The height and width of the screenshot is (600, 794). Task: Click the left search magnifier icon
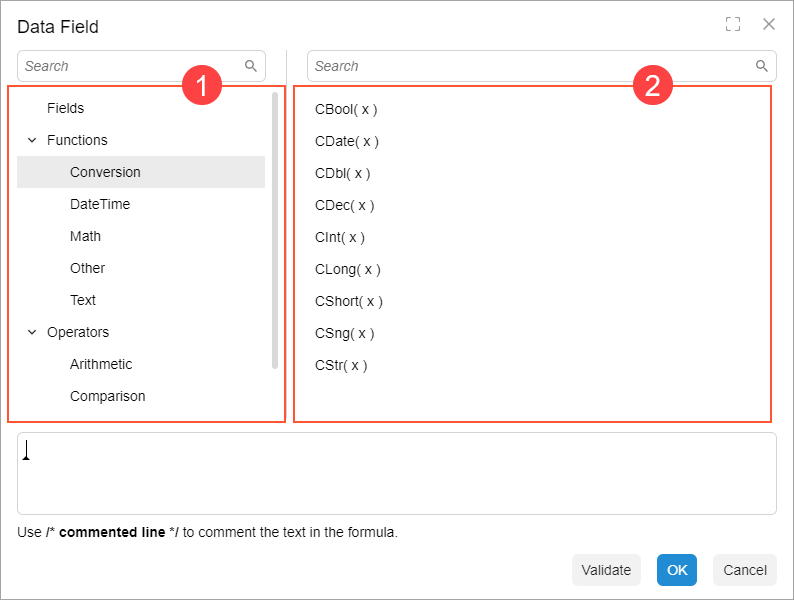click(251, 66)
